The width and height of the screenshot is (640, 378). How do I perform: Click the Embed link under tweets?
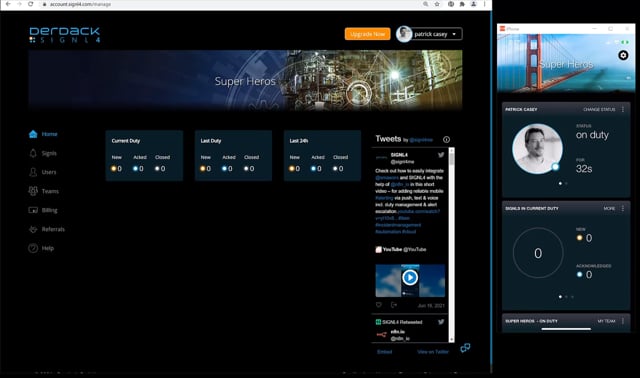click(384, 351)
